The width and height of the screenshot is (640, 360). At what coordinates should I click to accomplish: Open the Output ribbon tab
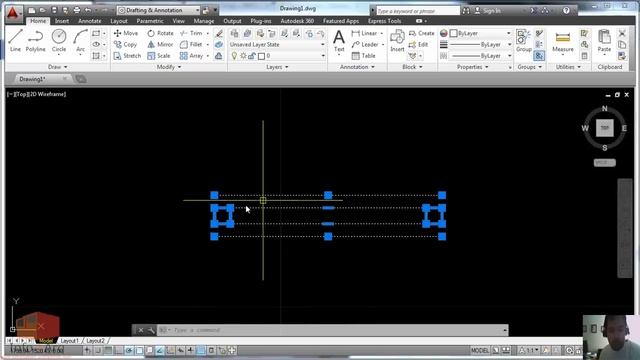[x=232, y=21]
